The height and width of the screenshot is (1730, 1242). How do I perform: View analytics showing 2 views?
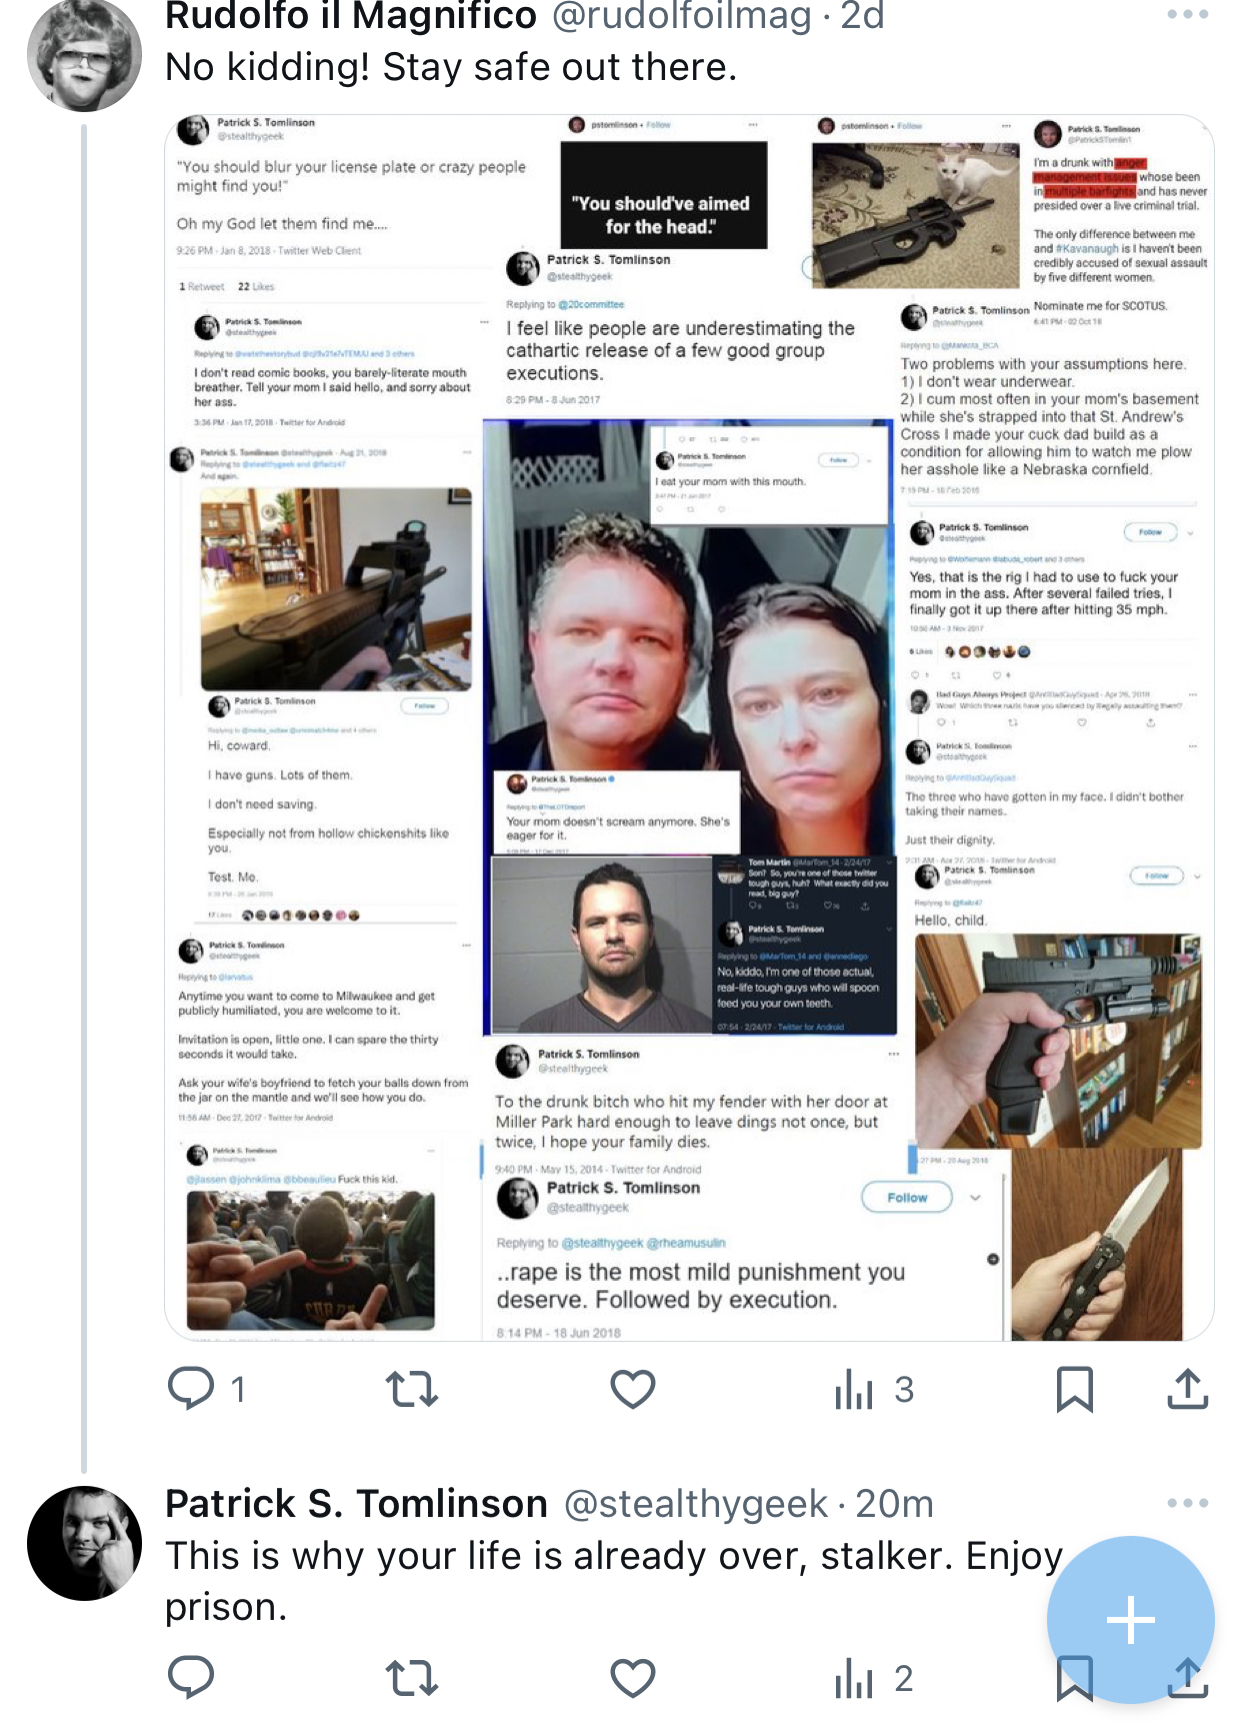pyautogui.click(x=874, y=1678)
